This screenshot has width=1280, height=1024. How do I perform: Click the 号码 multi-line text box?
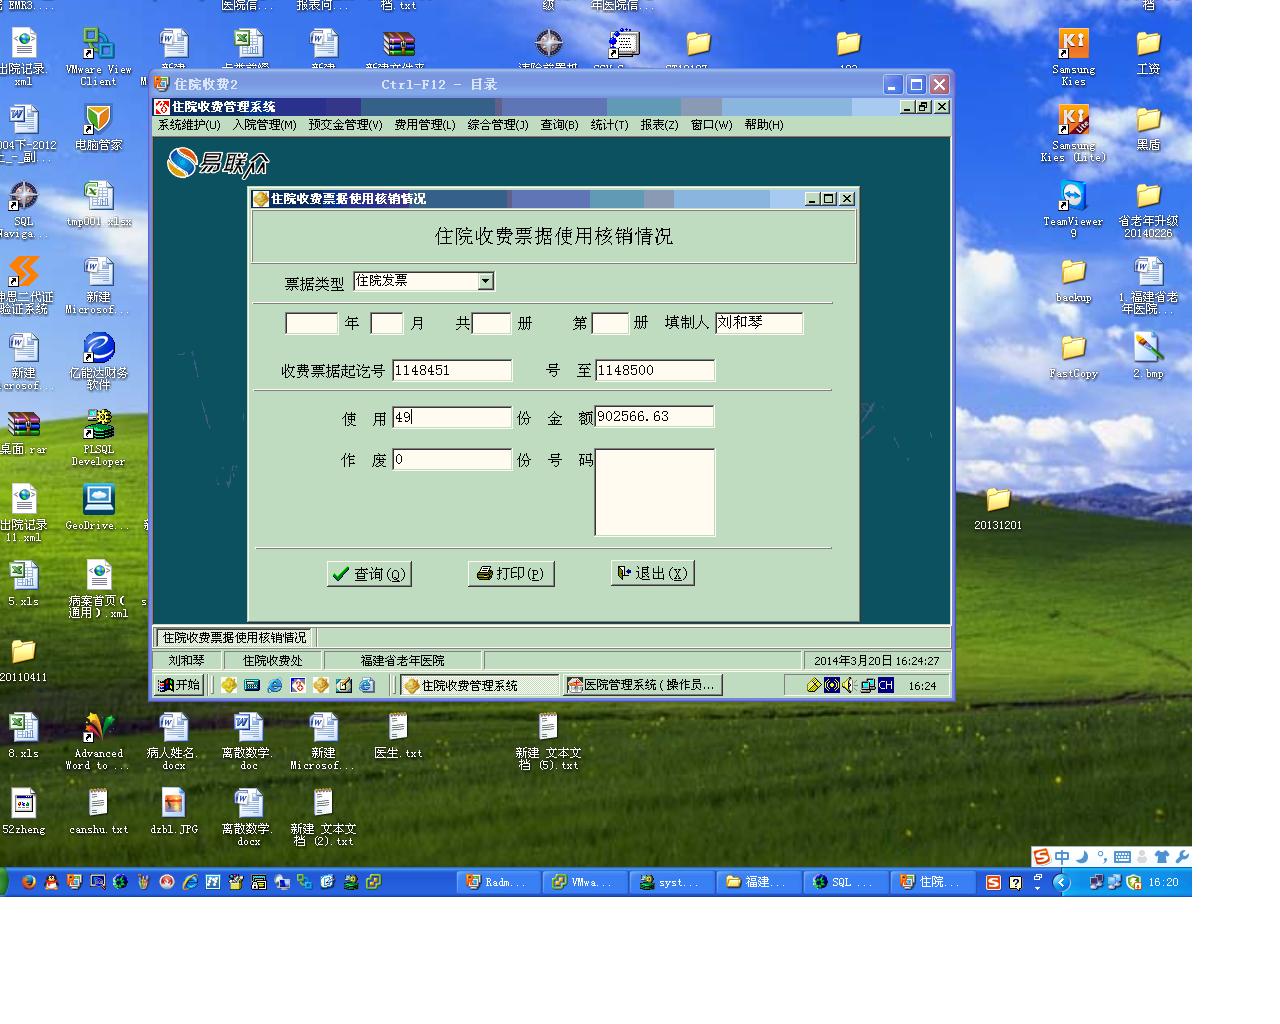(655, 492)
